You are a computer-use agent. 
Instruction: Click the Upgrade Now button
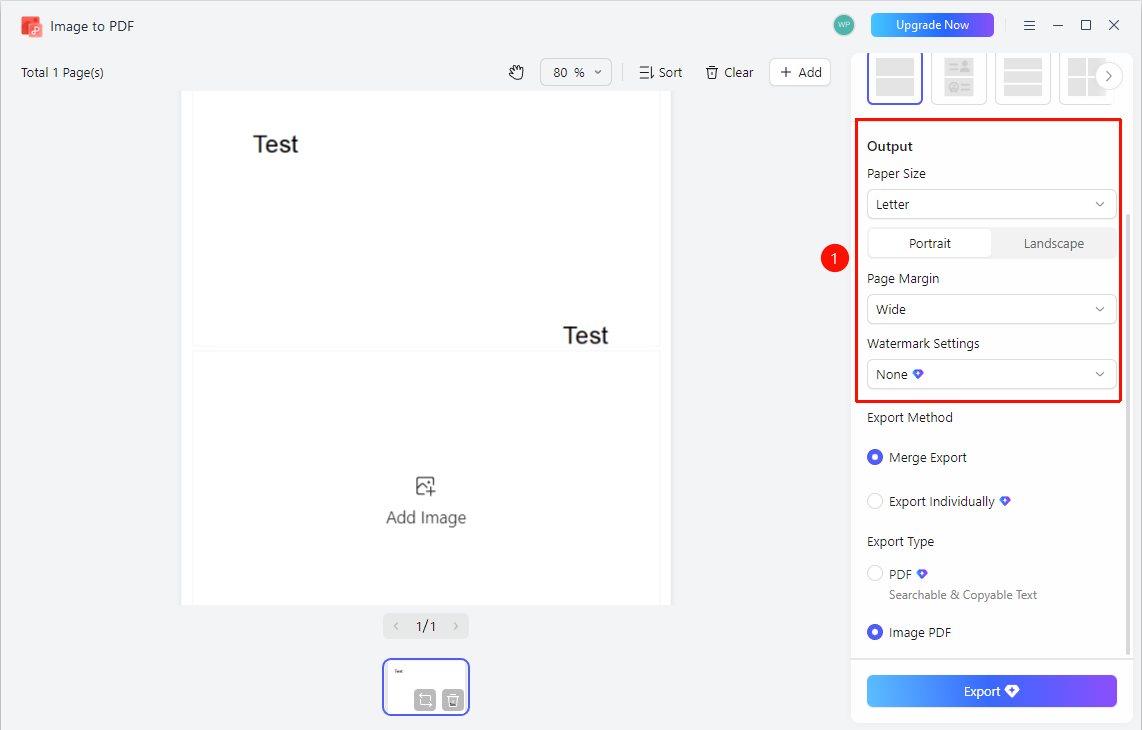(x=932, y=25)
